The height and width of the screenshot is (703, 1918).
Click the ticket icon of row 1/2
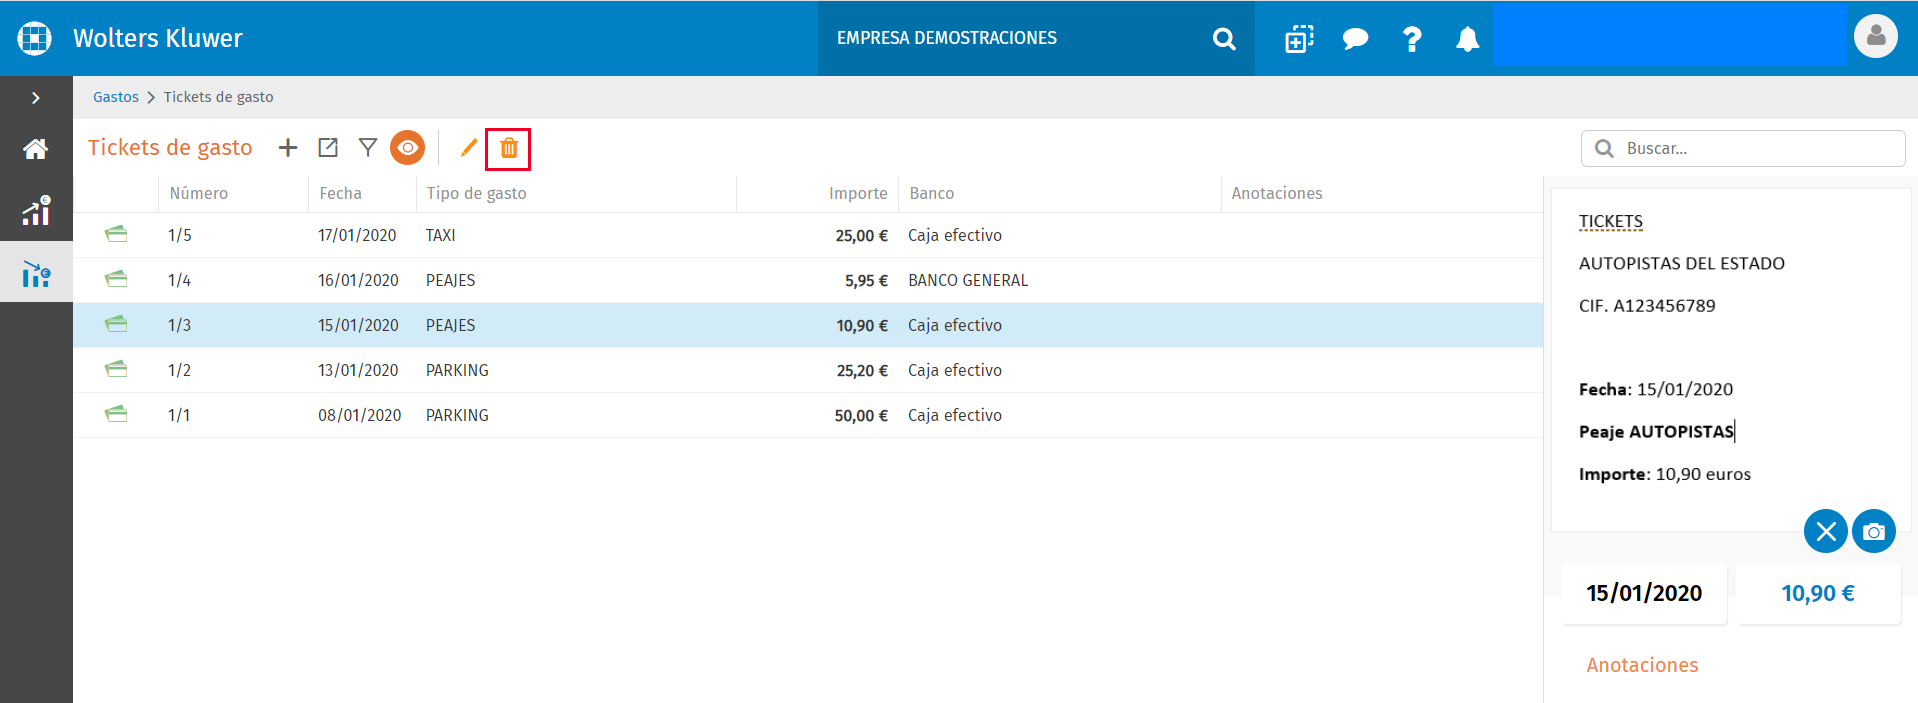[116, 369]
